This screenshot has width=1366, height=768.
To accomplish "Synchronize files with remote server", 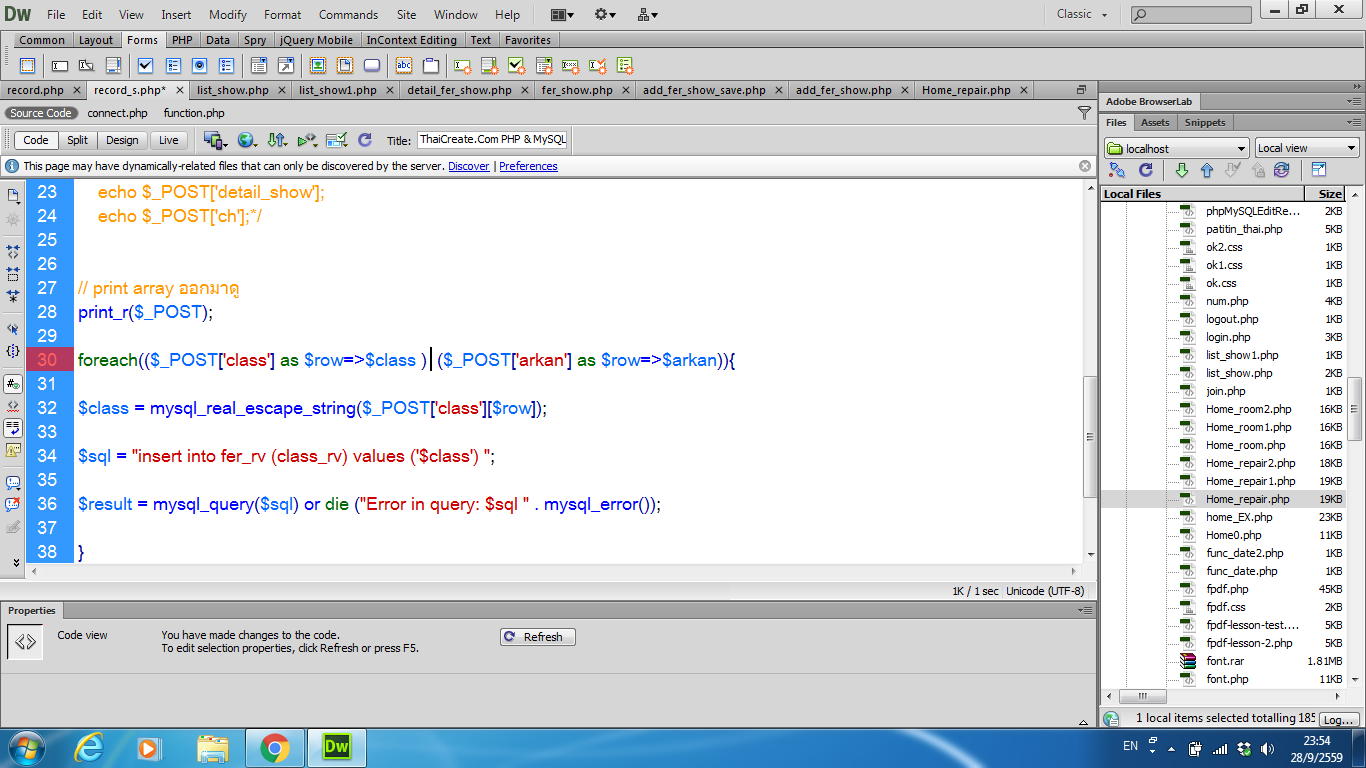I will (x=1282, y=170).
